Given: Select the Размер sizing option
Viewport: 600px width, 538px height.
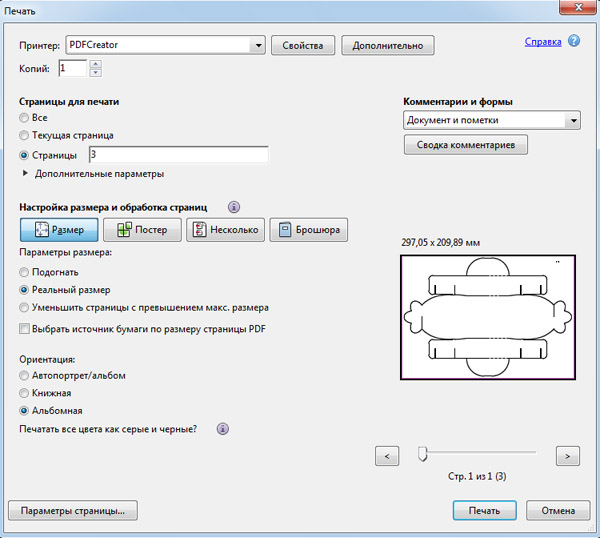Looking at the screenshot, I should pos(58,230).
